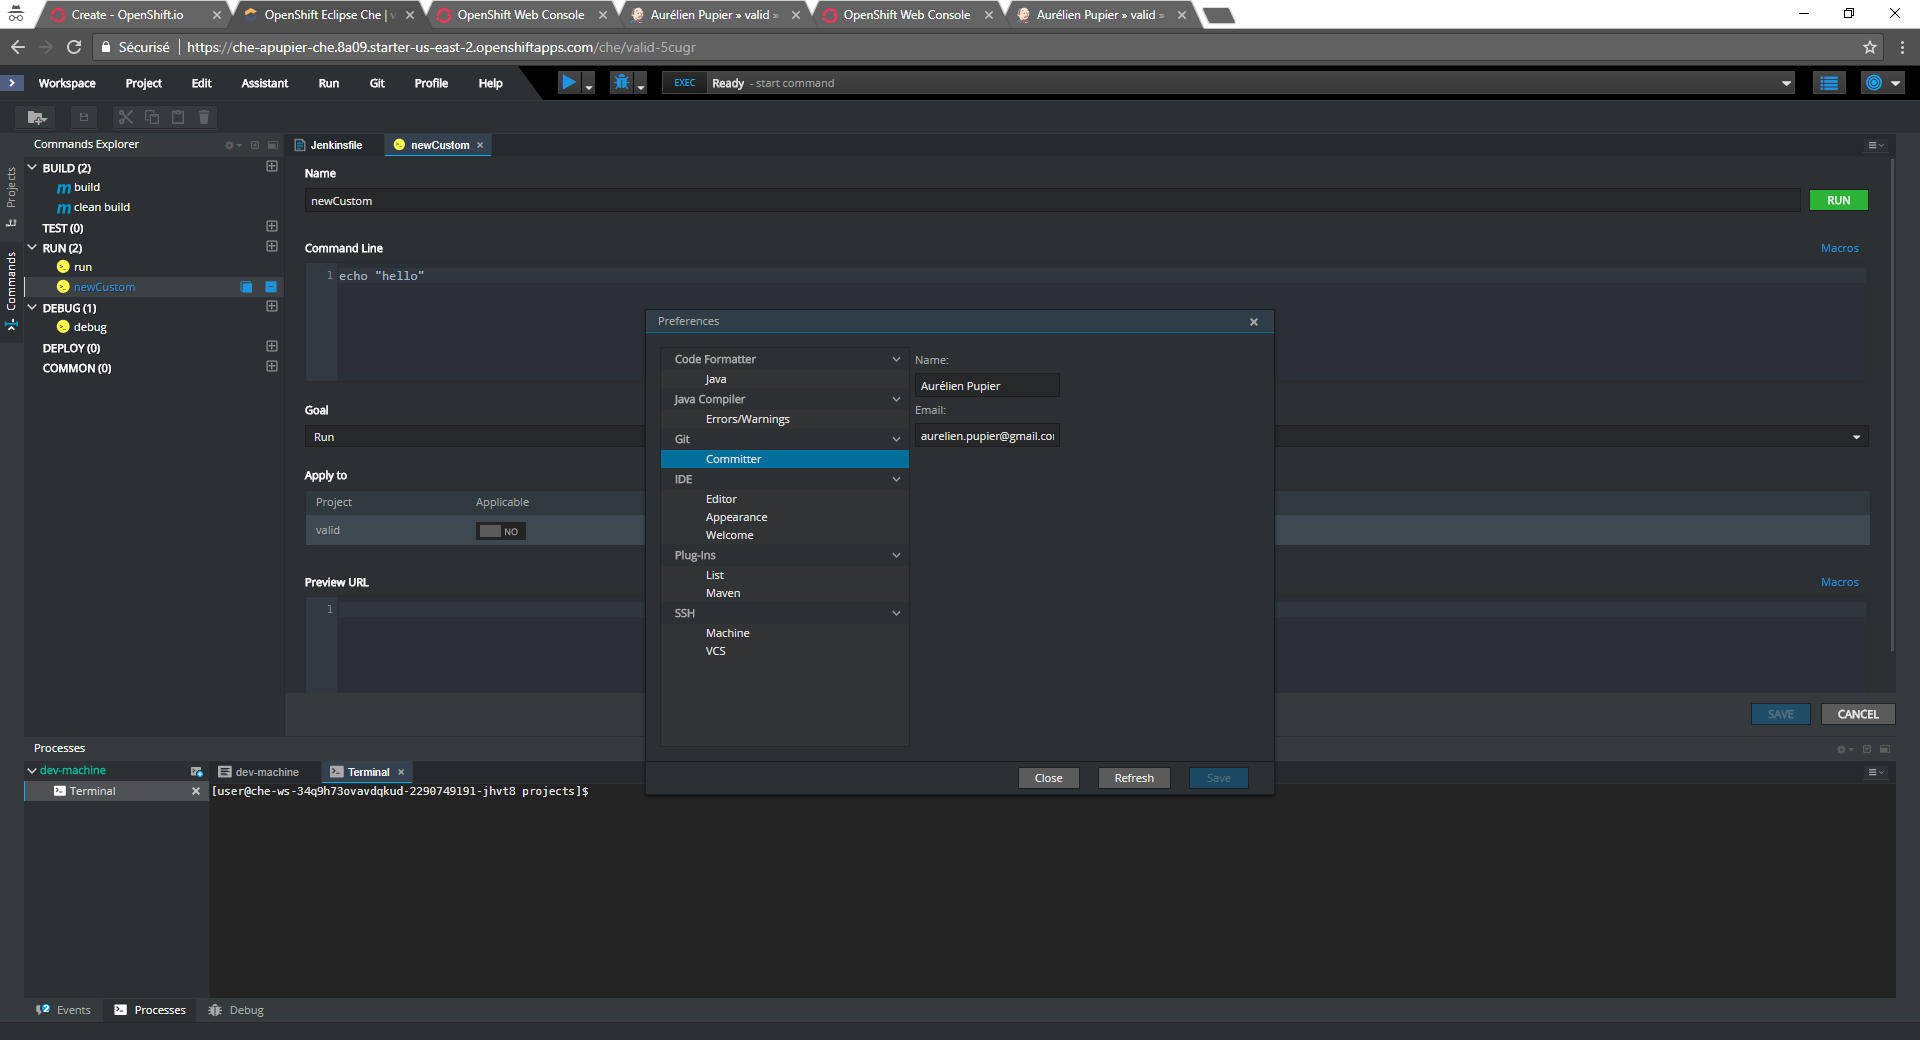Close the Preferences dialog with X
The image size is (1920, 1040).
tap(1254, 322)
